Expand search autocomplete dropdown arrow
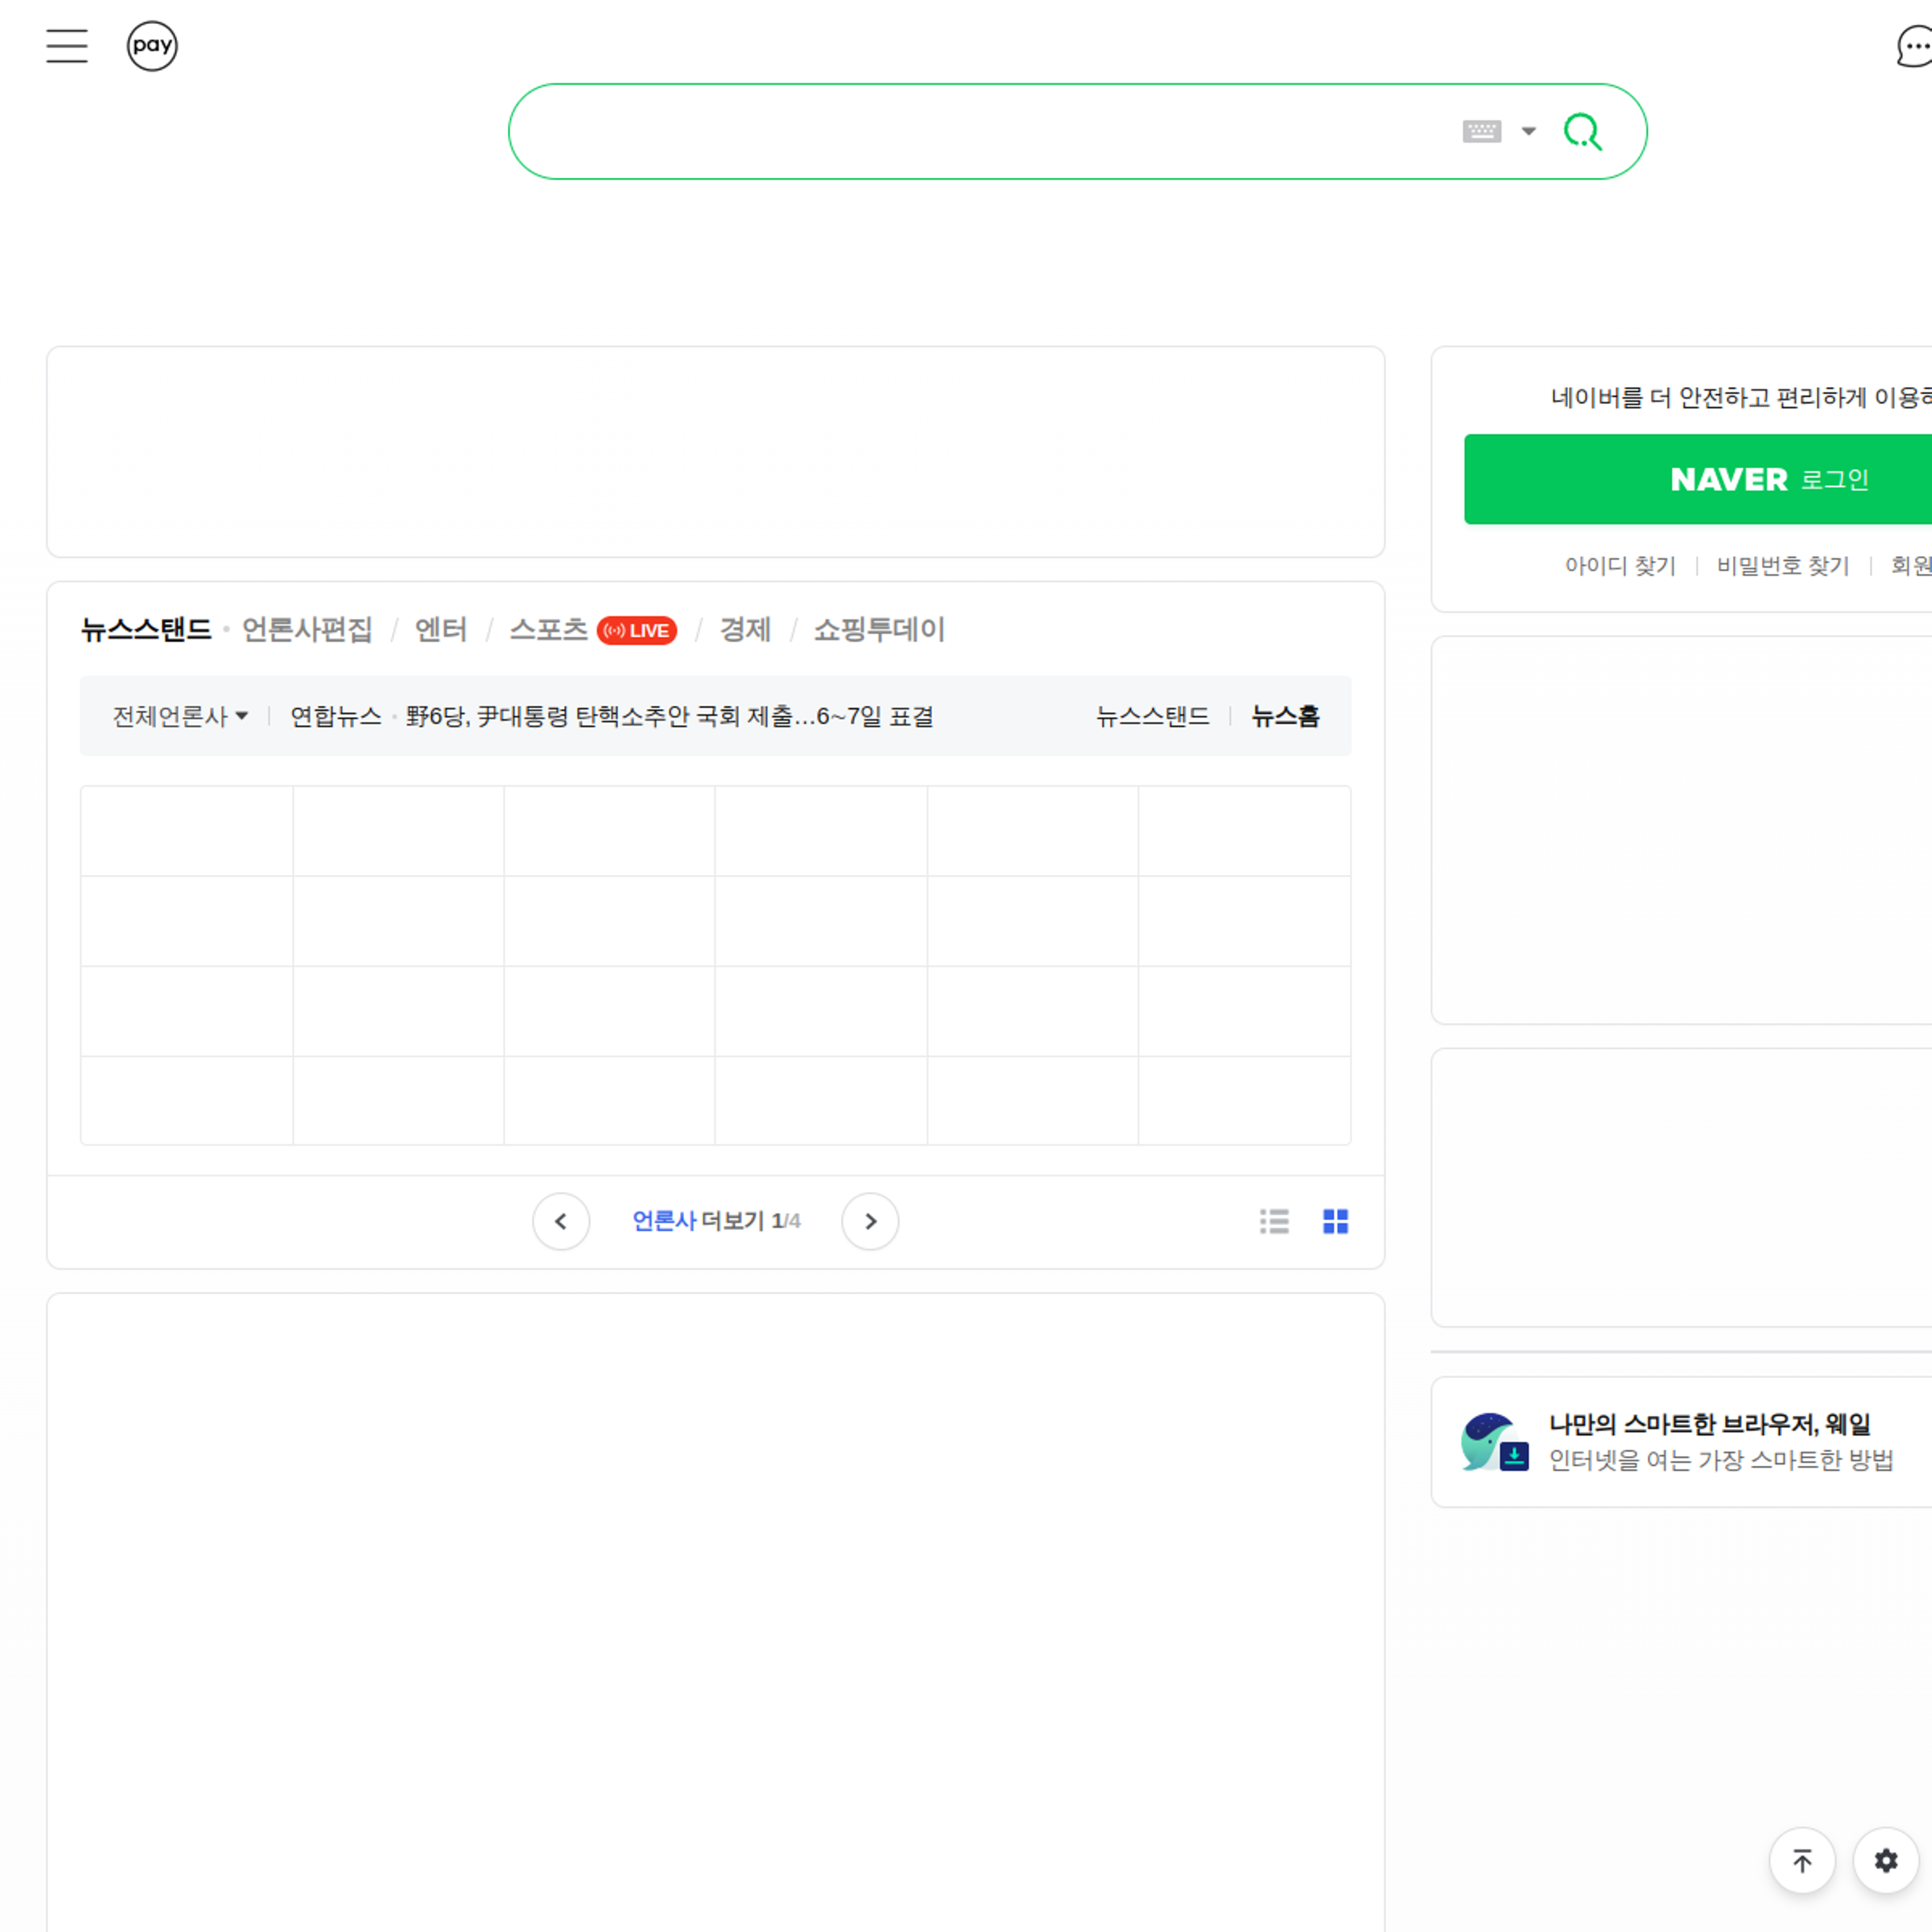 point(1528,131)
